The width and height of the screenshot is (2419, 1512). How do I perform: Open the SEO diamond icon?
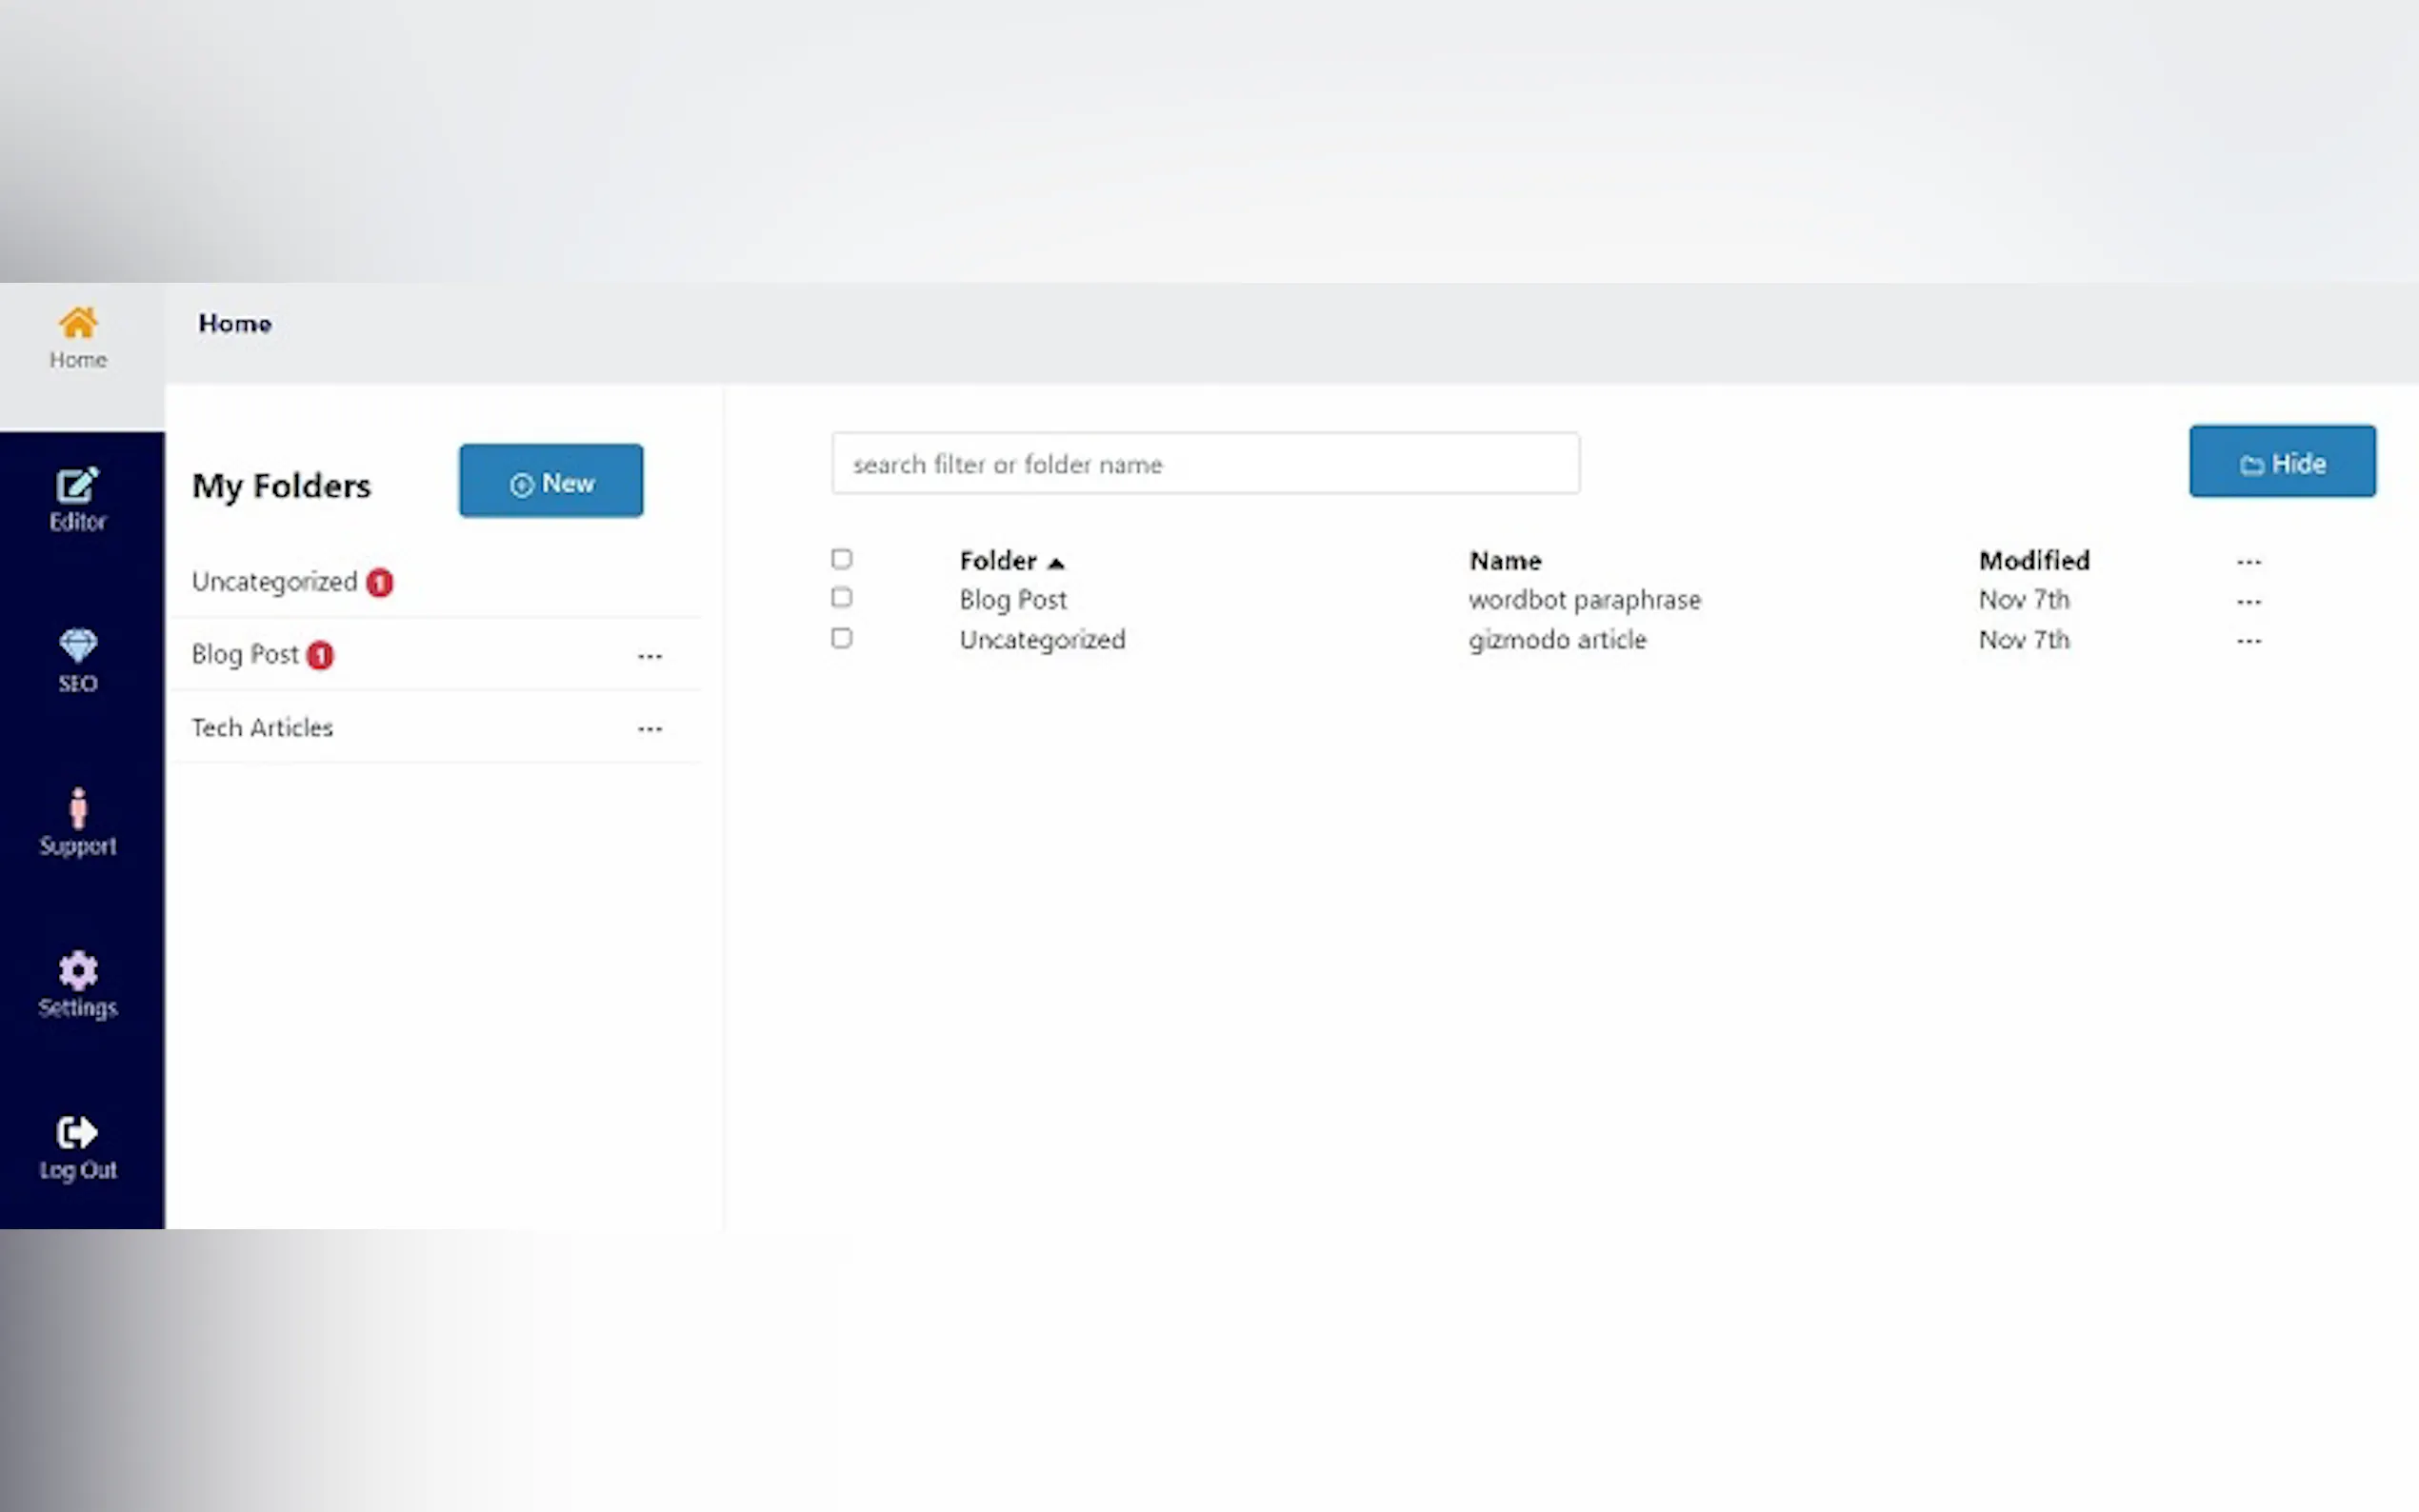click(x=78, y=646)
